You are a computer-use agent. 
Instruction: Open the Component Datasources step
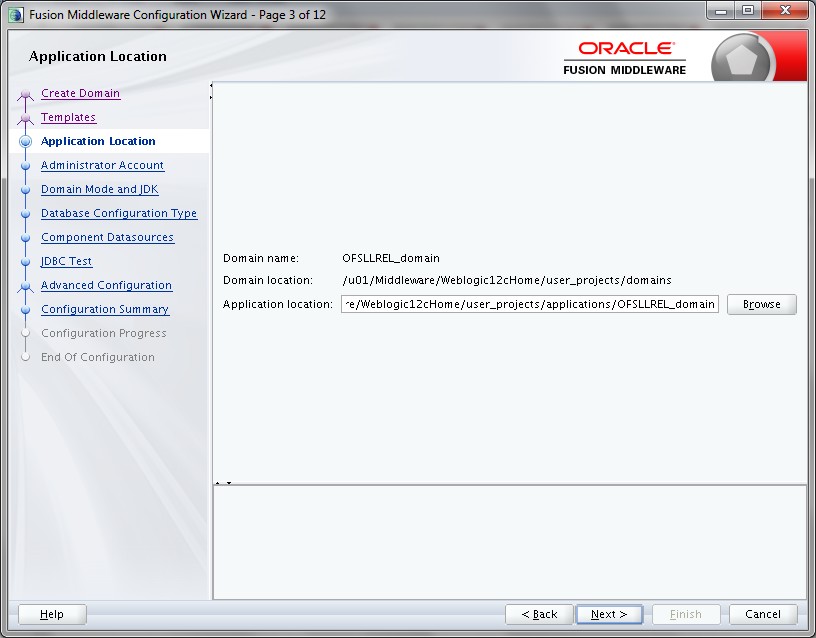pyautogui.click(x=107, y=237)
